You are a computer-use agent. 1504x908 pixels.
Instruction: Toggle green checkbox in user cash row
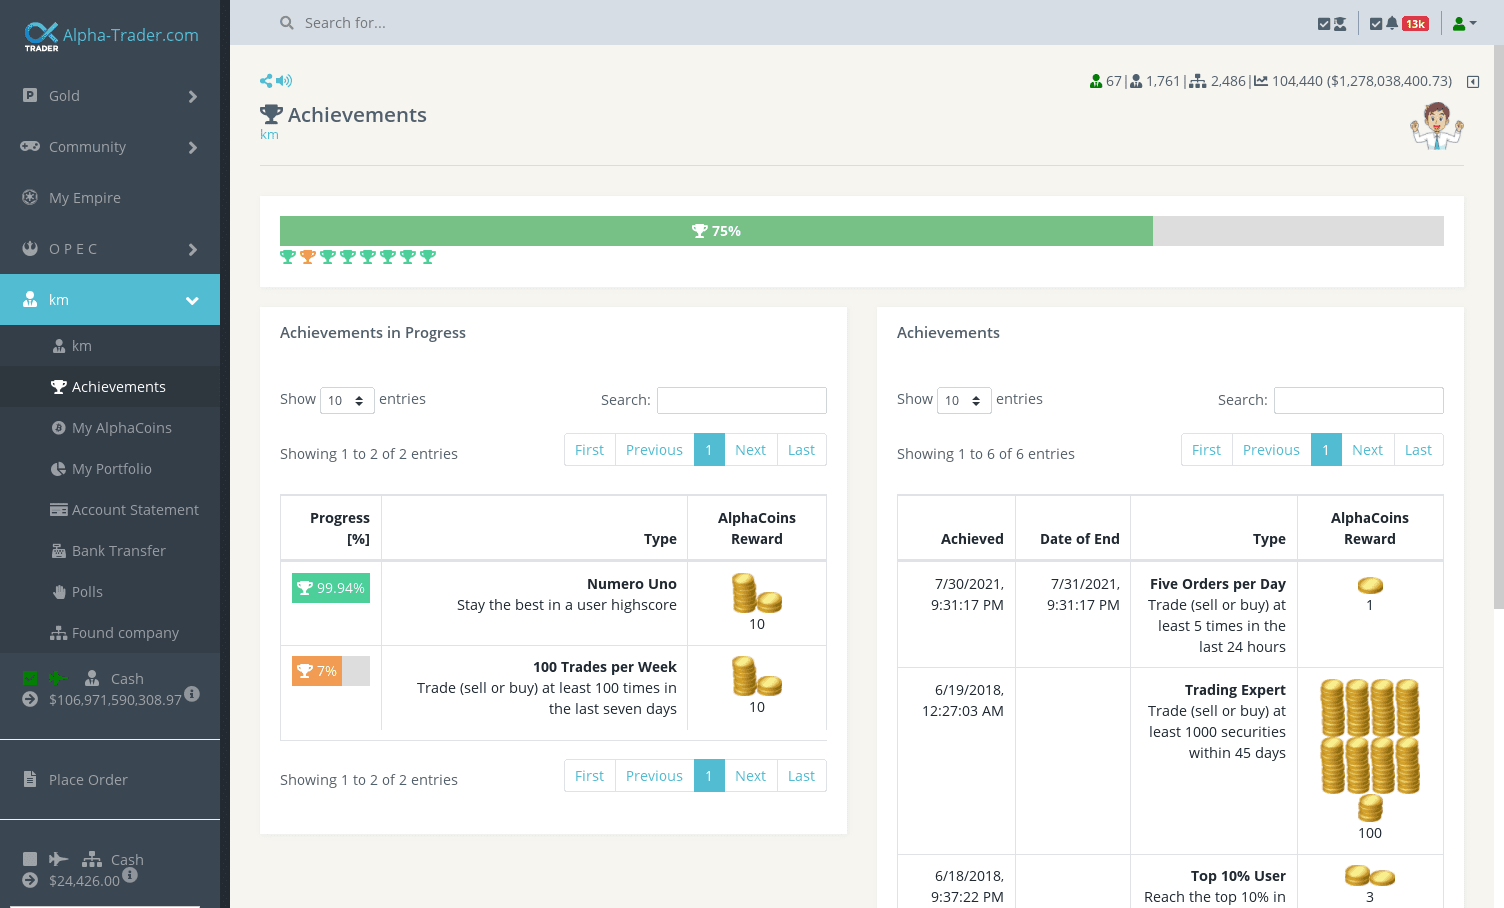click(30, 678)
